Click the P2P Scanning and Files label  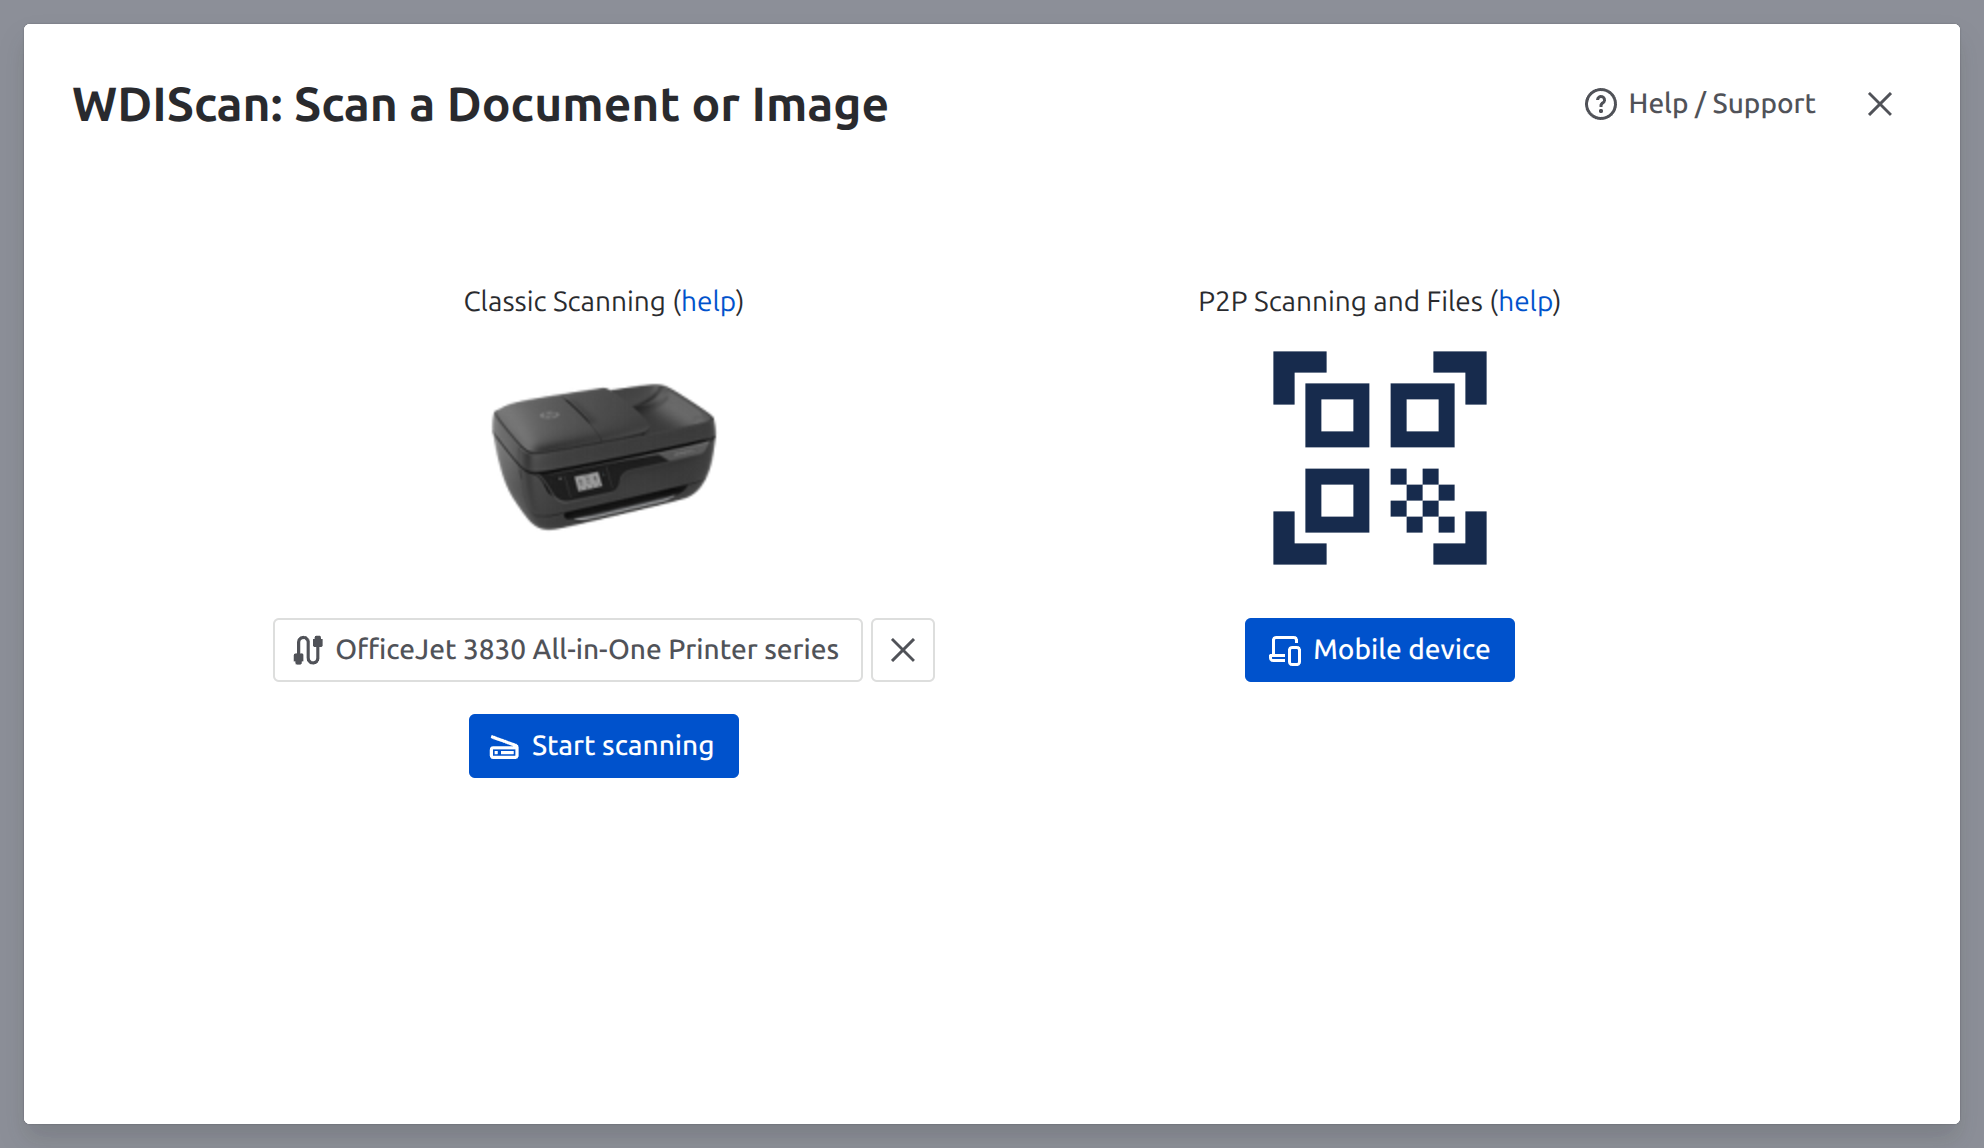point(1340,302)
